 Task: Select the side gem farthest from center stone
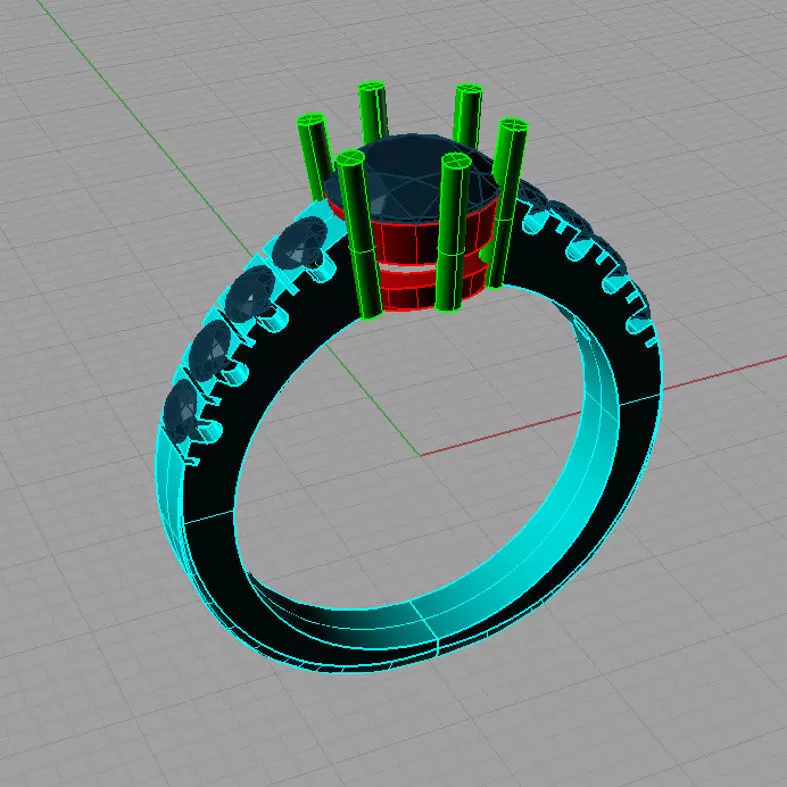click(x=180, y=410)
